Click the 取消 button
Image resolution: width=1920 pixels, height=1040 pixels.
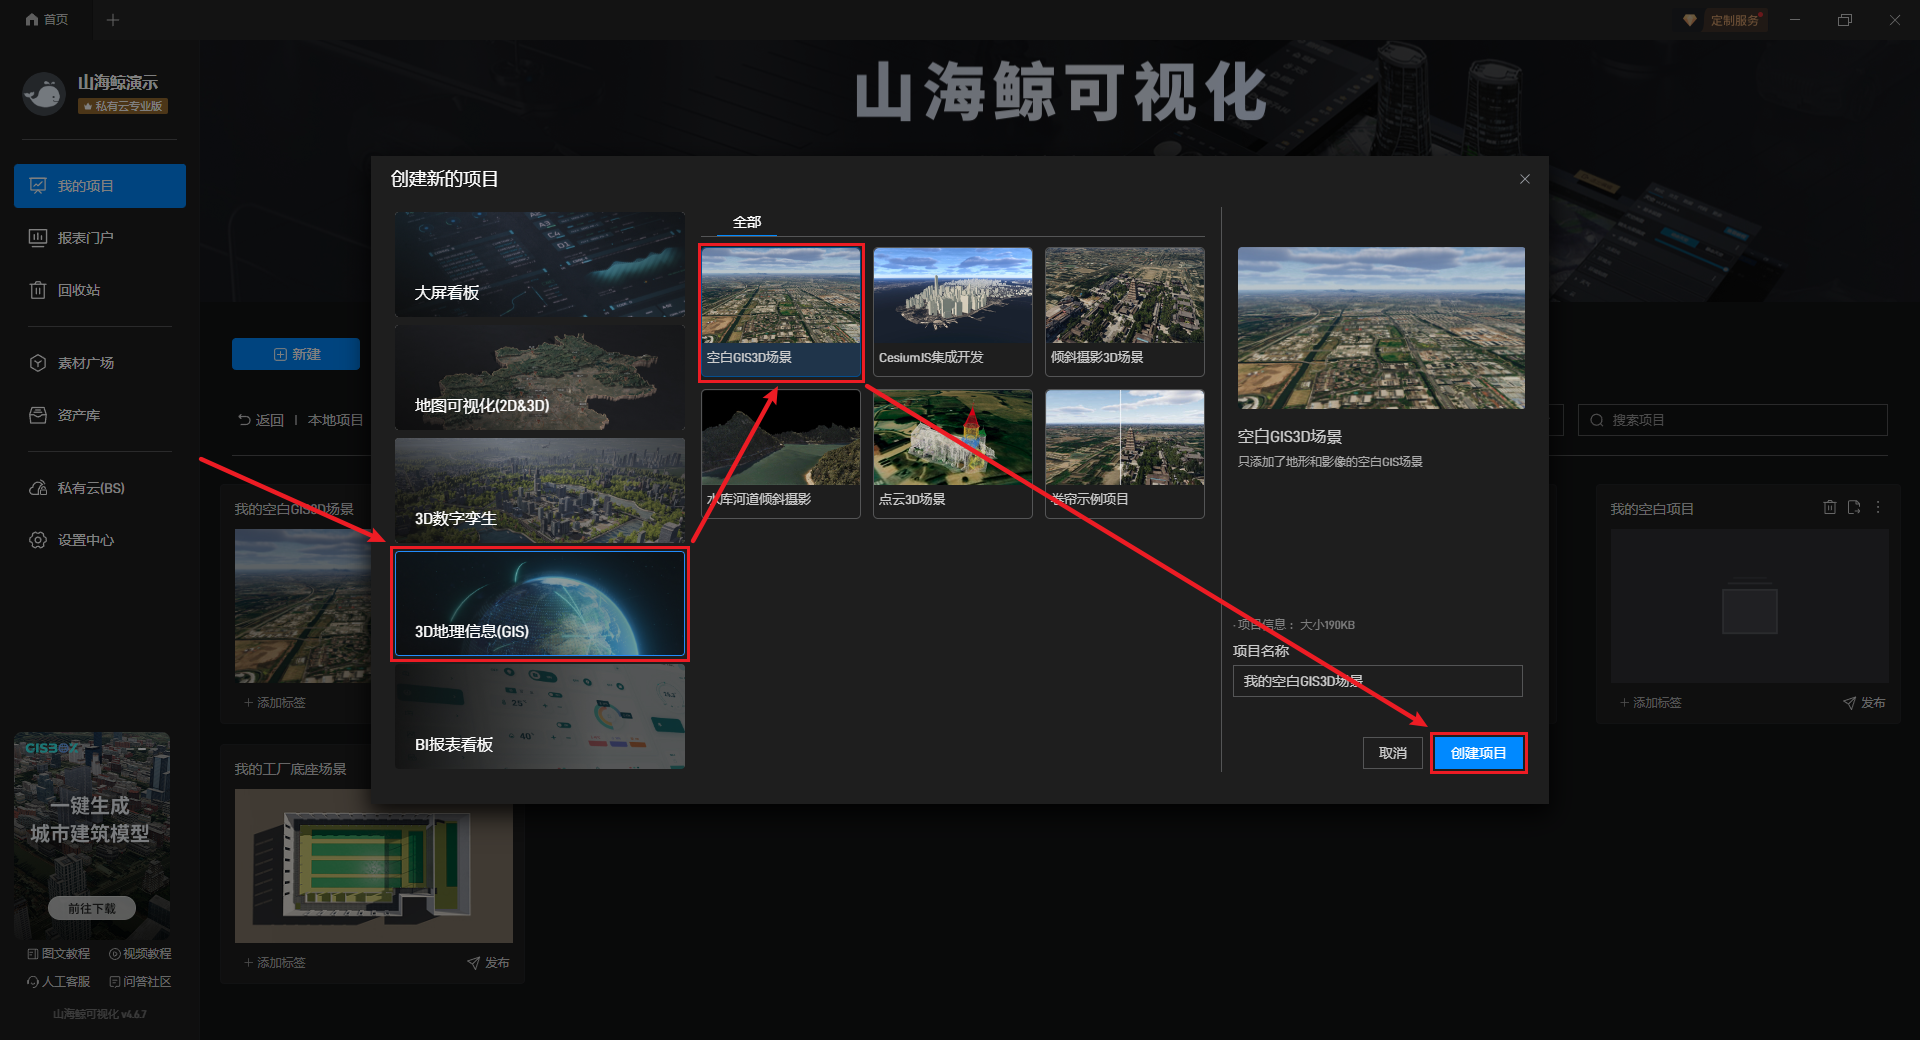(1392, 753)
